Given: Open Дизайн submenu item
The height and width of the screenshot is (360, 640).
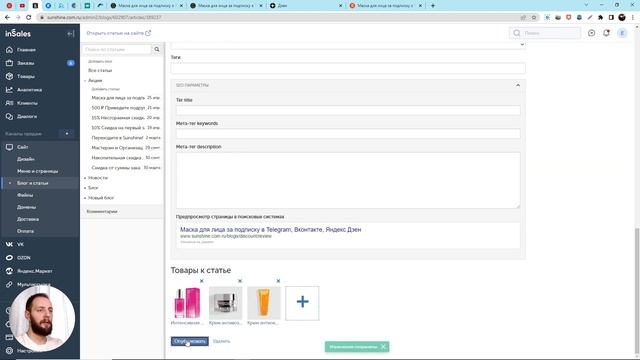Looking at the screenshot, I should [x=26, y=159].
